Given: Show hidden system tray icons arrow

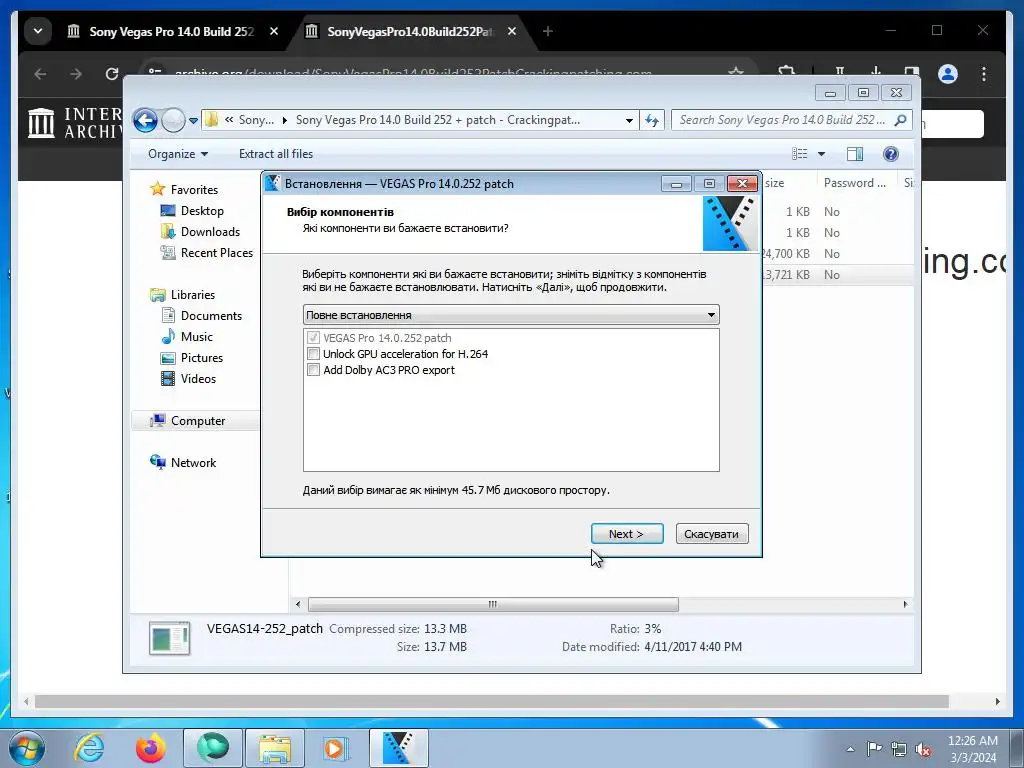Looking at the screenshot, I should (x=850, y=749).
